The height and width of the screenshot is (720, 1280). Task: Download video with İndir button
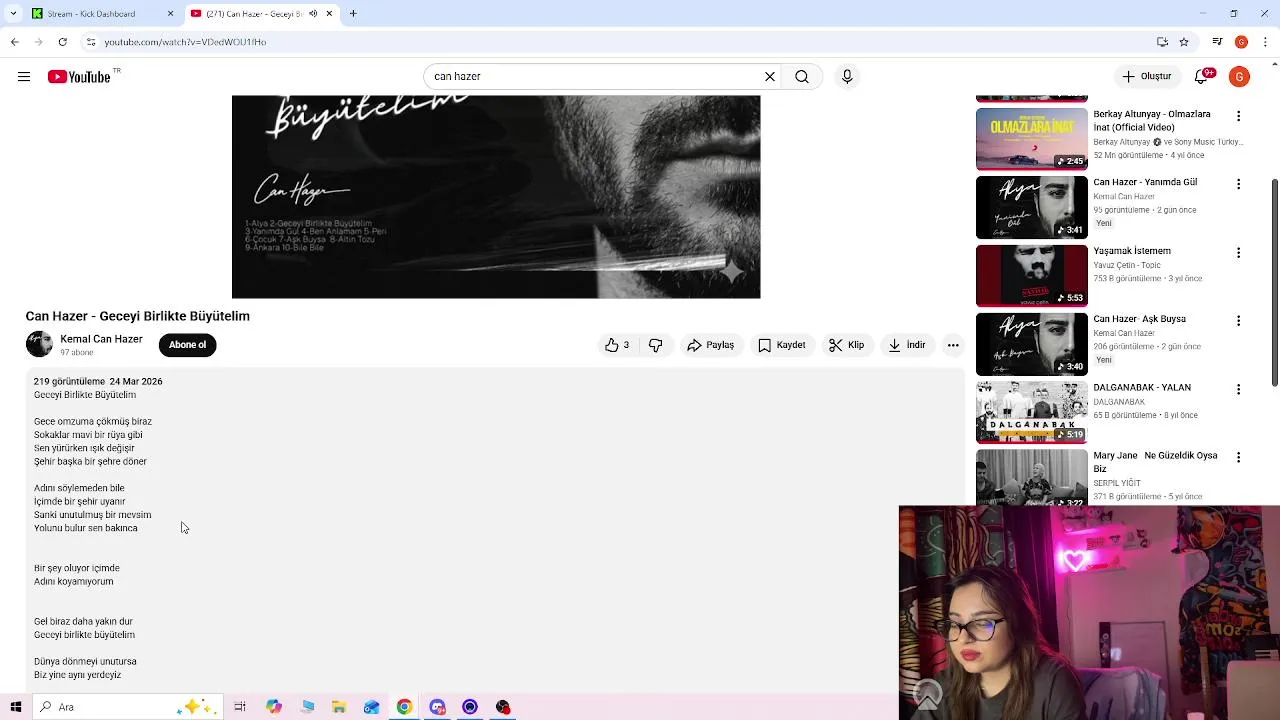(907, 345)
